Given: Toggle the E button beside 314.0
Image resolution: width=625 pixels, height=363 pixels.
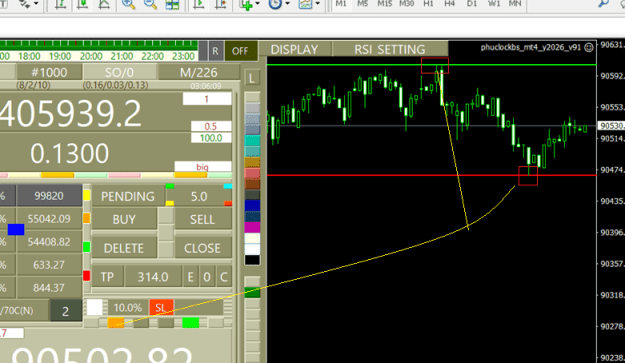Looking at the screenshot, I should 191,277.
